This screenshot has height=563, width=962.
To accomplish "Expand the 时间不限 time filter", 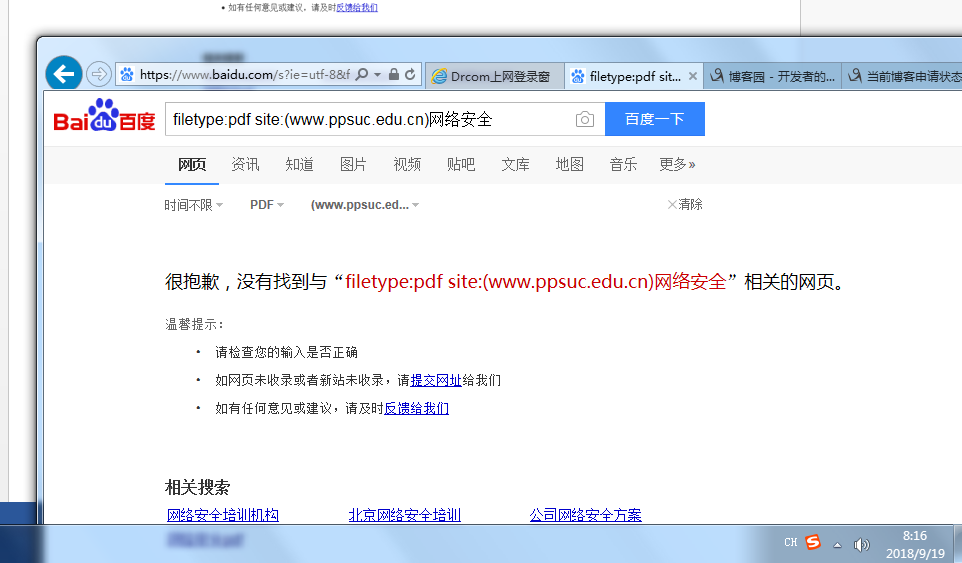I will (193, 205).
